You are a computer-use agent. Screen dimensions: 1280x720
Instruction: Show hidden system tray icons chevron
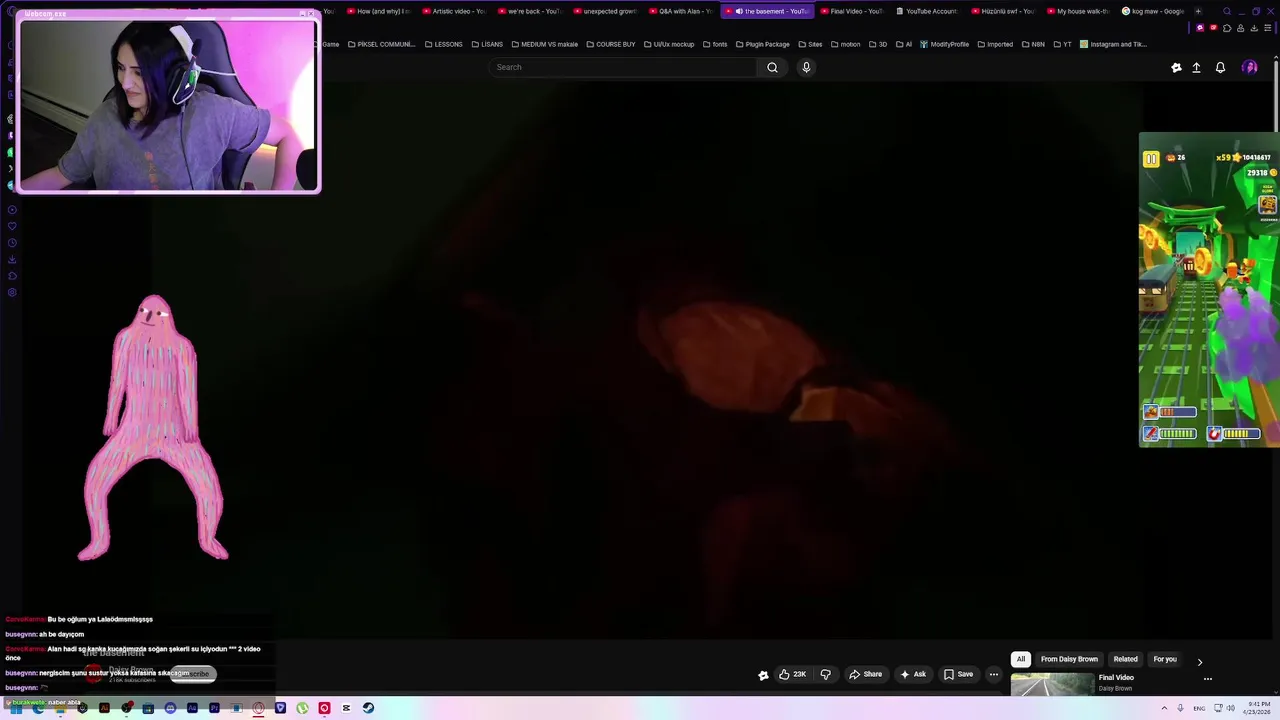tap(1164, 708)
